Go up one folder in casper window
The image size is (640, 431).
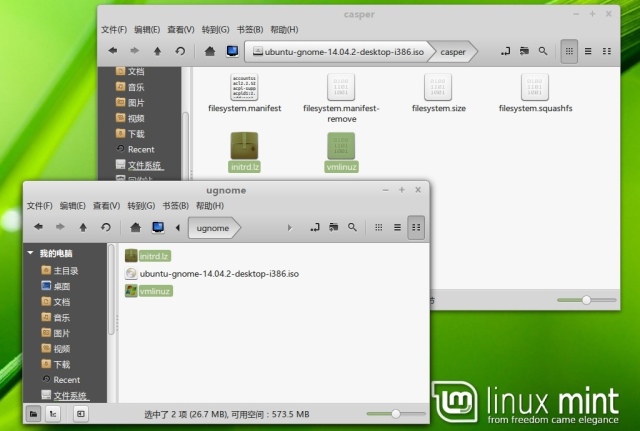point(157,51)
